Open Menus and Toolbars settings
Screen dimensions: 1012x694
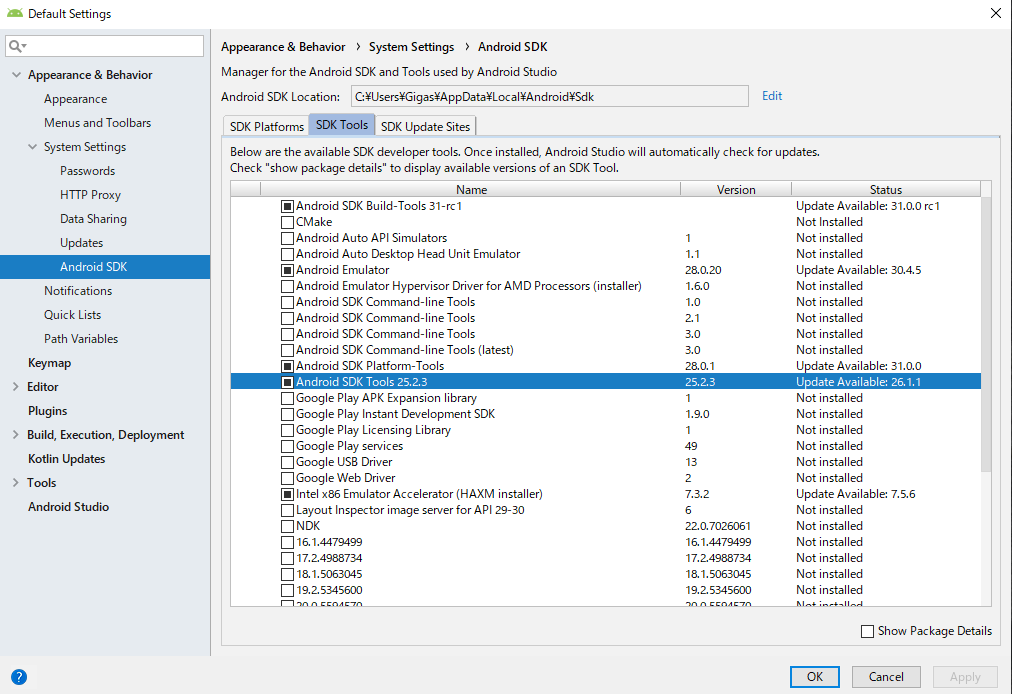97,123
